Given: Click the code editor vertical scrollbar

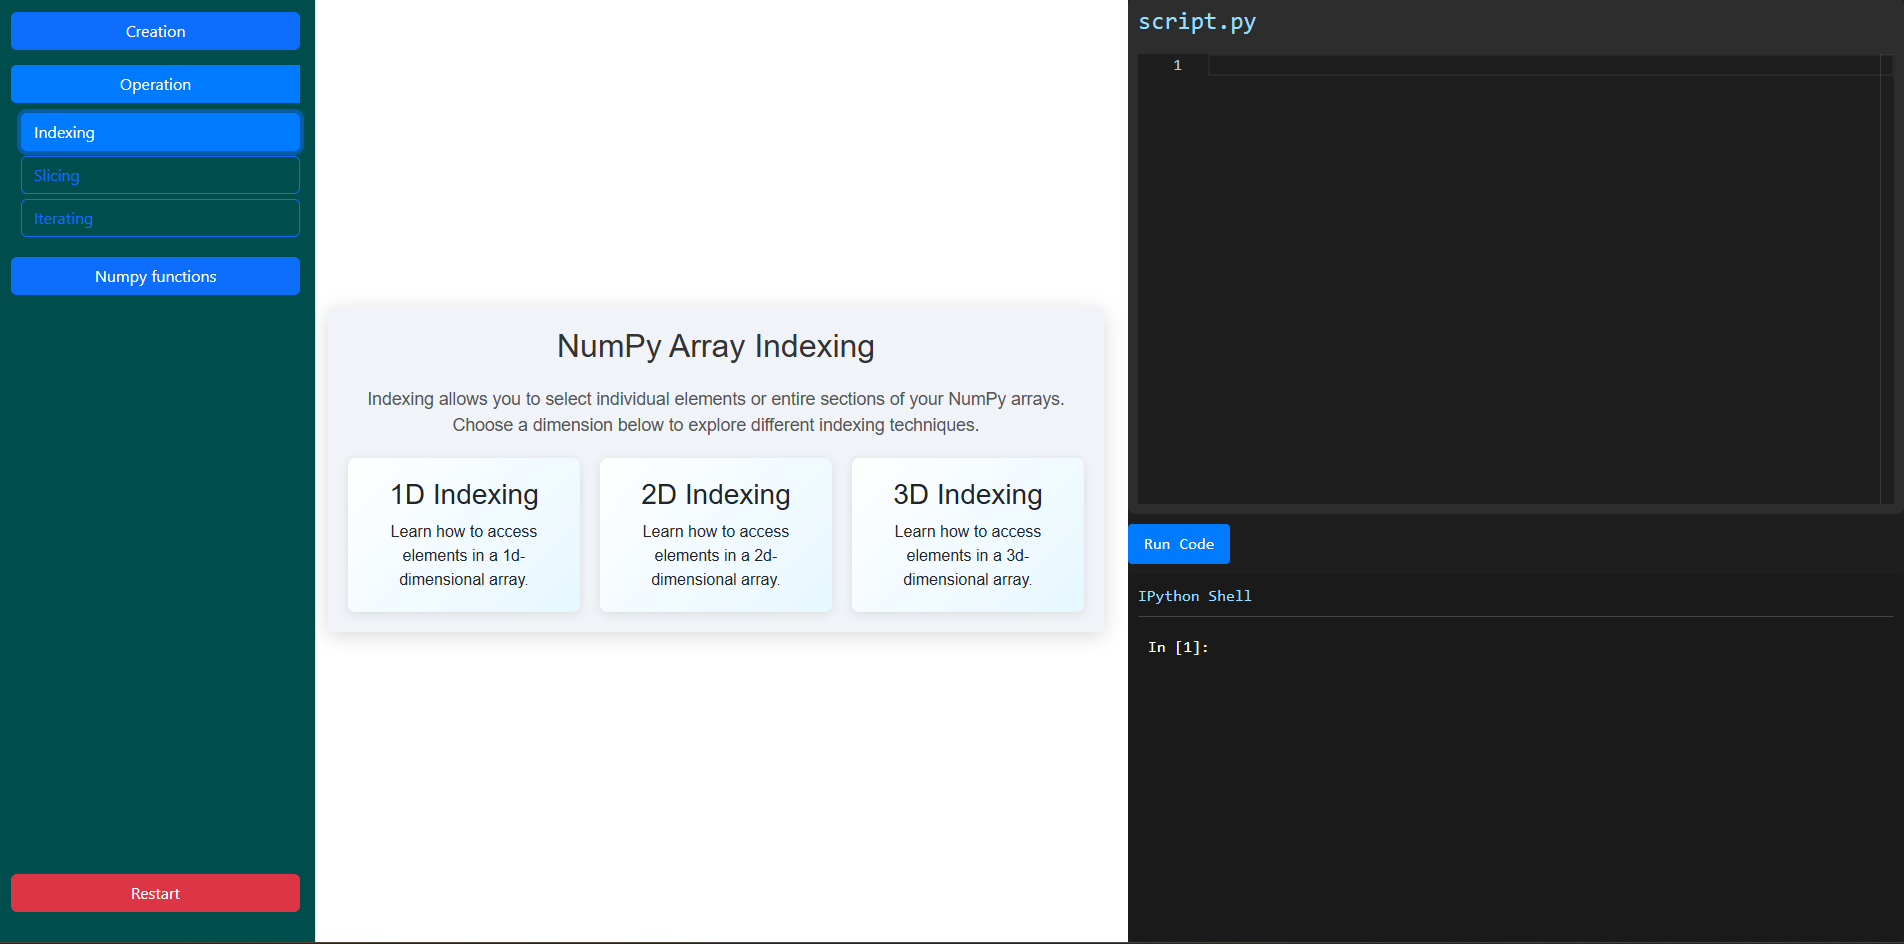Looking at the screenshot, I should point(1886,280).
